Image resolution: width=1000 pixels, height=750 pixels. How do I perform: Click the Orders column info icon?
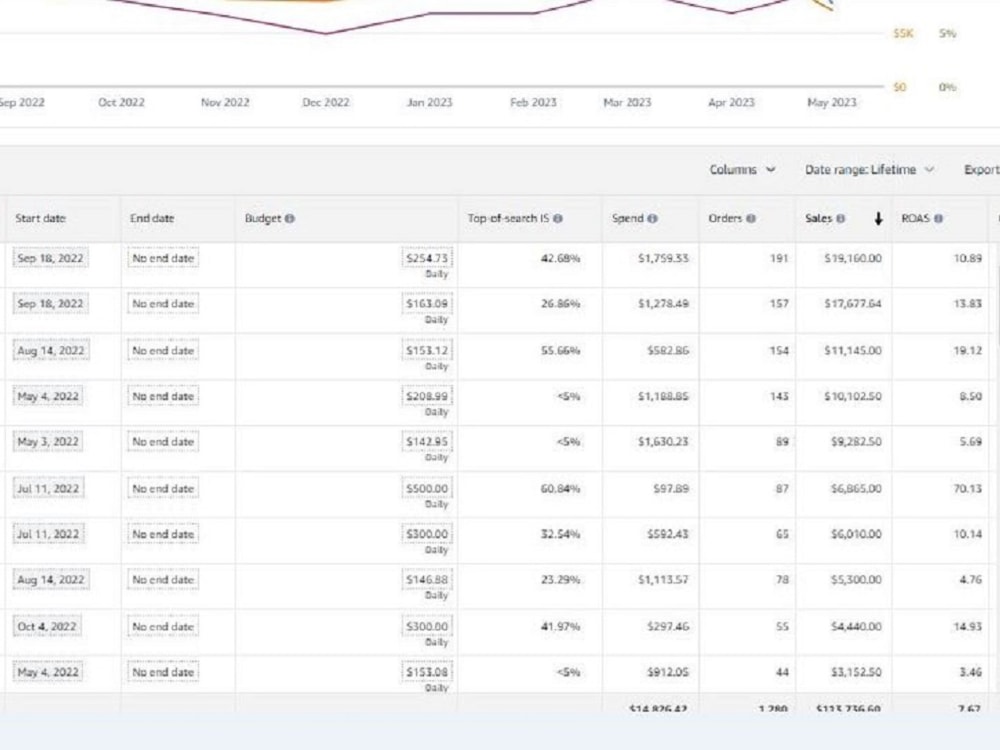click(x=751, y=219)
